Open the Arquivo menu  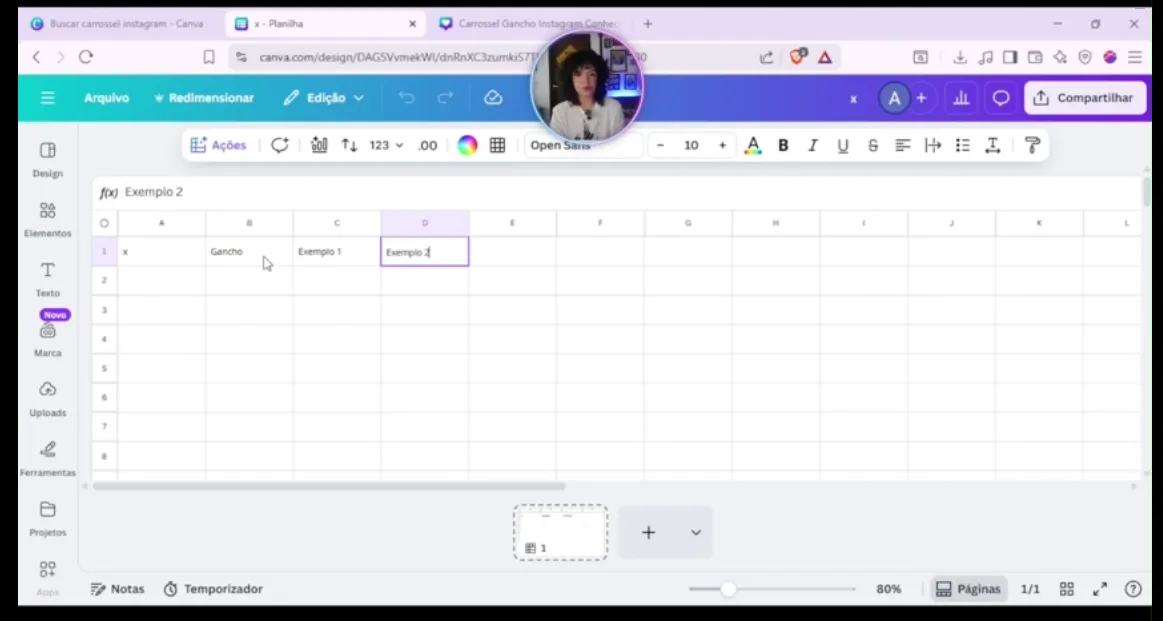(x=106, y=98)
